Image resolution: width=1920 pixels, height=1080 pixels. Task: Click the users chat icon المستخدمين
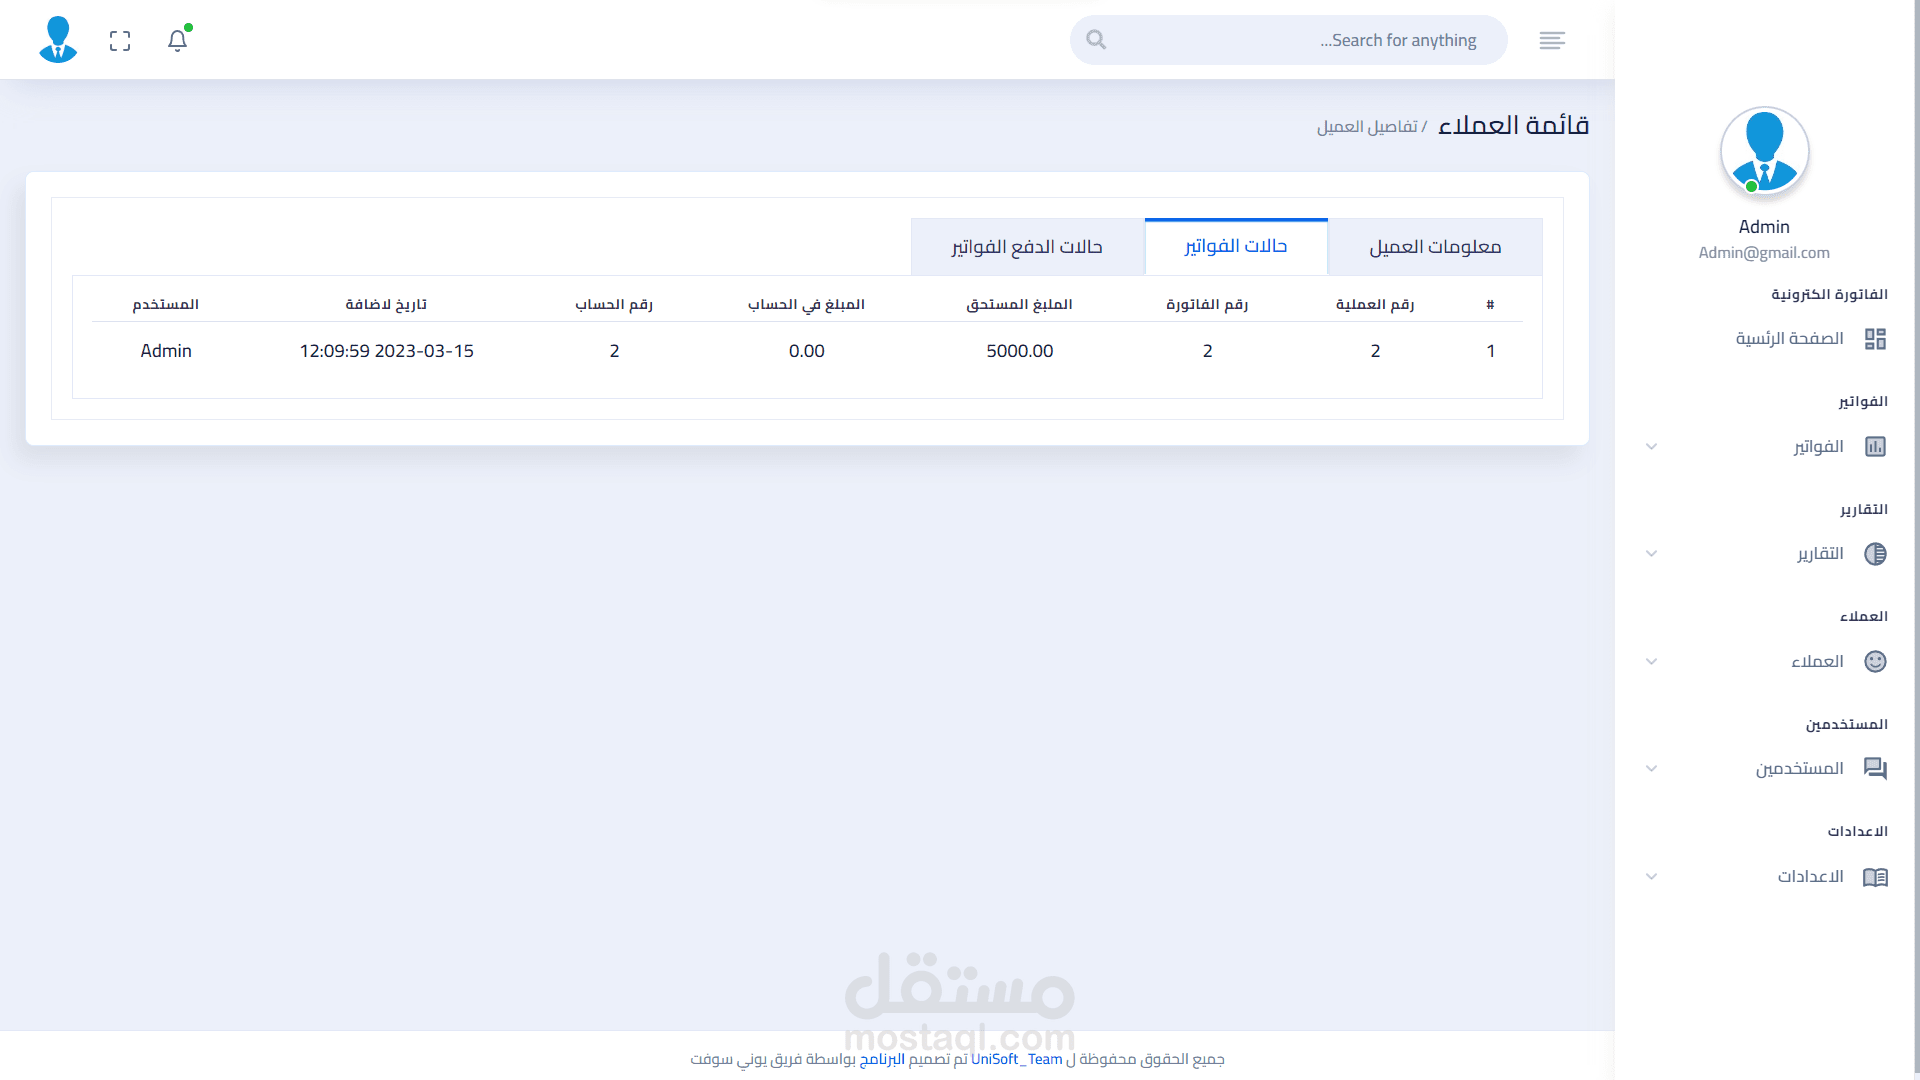click(1875, 769)
